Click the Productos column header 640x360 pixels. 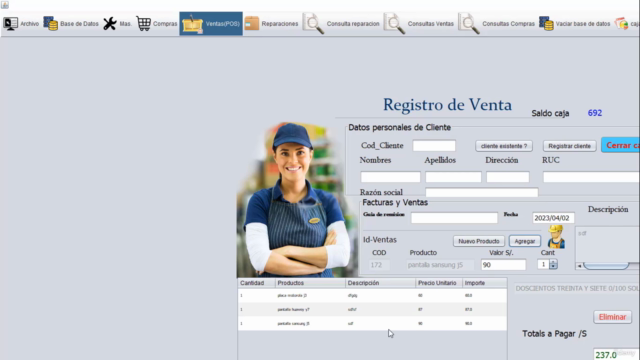(x=310, y=283)
